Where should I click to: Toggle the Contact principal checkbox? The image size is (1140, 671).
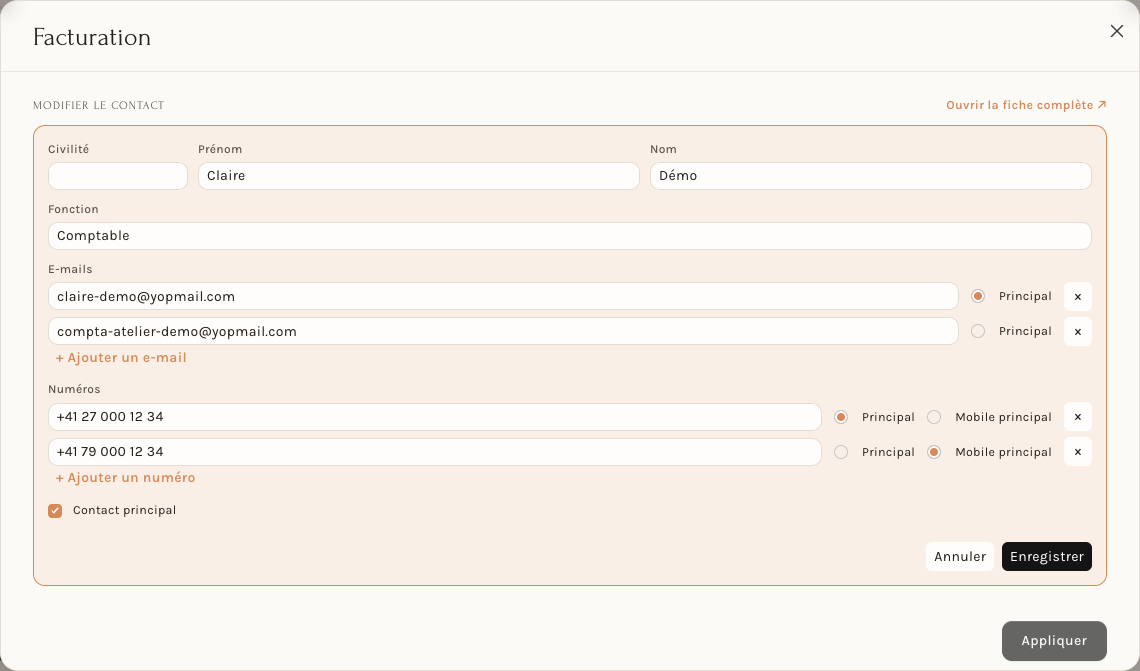pos(55,510)
